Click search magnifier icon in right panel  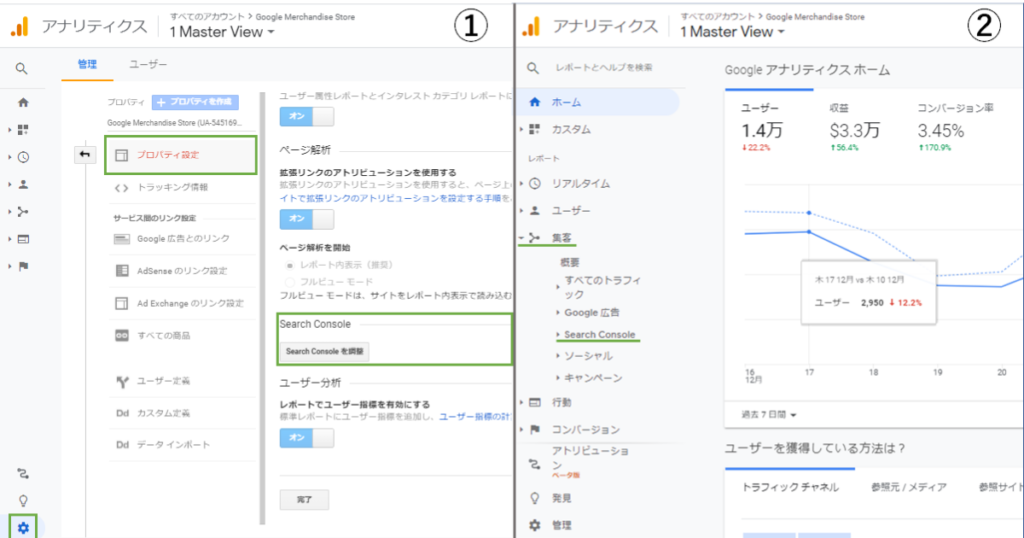[x=534, y=68]
